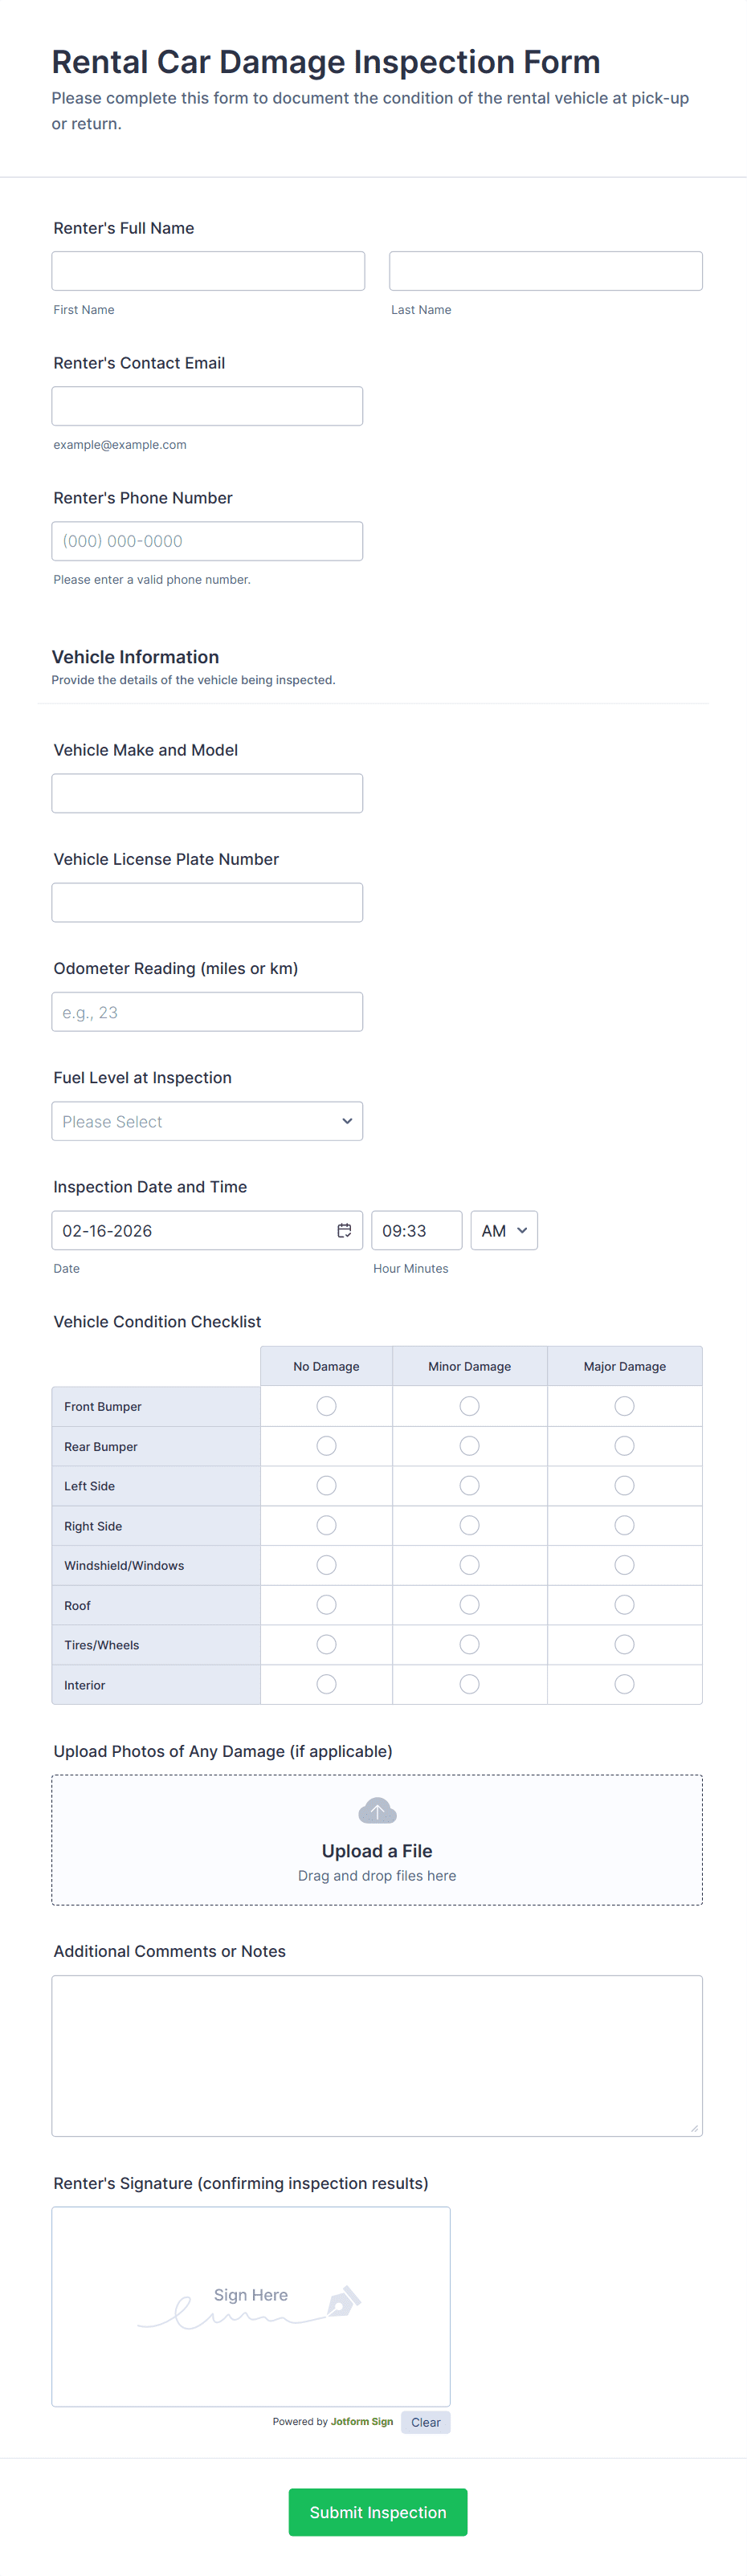Click the First Name input field

tap(208, 271)
